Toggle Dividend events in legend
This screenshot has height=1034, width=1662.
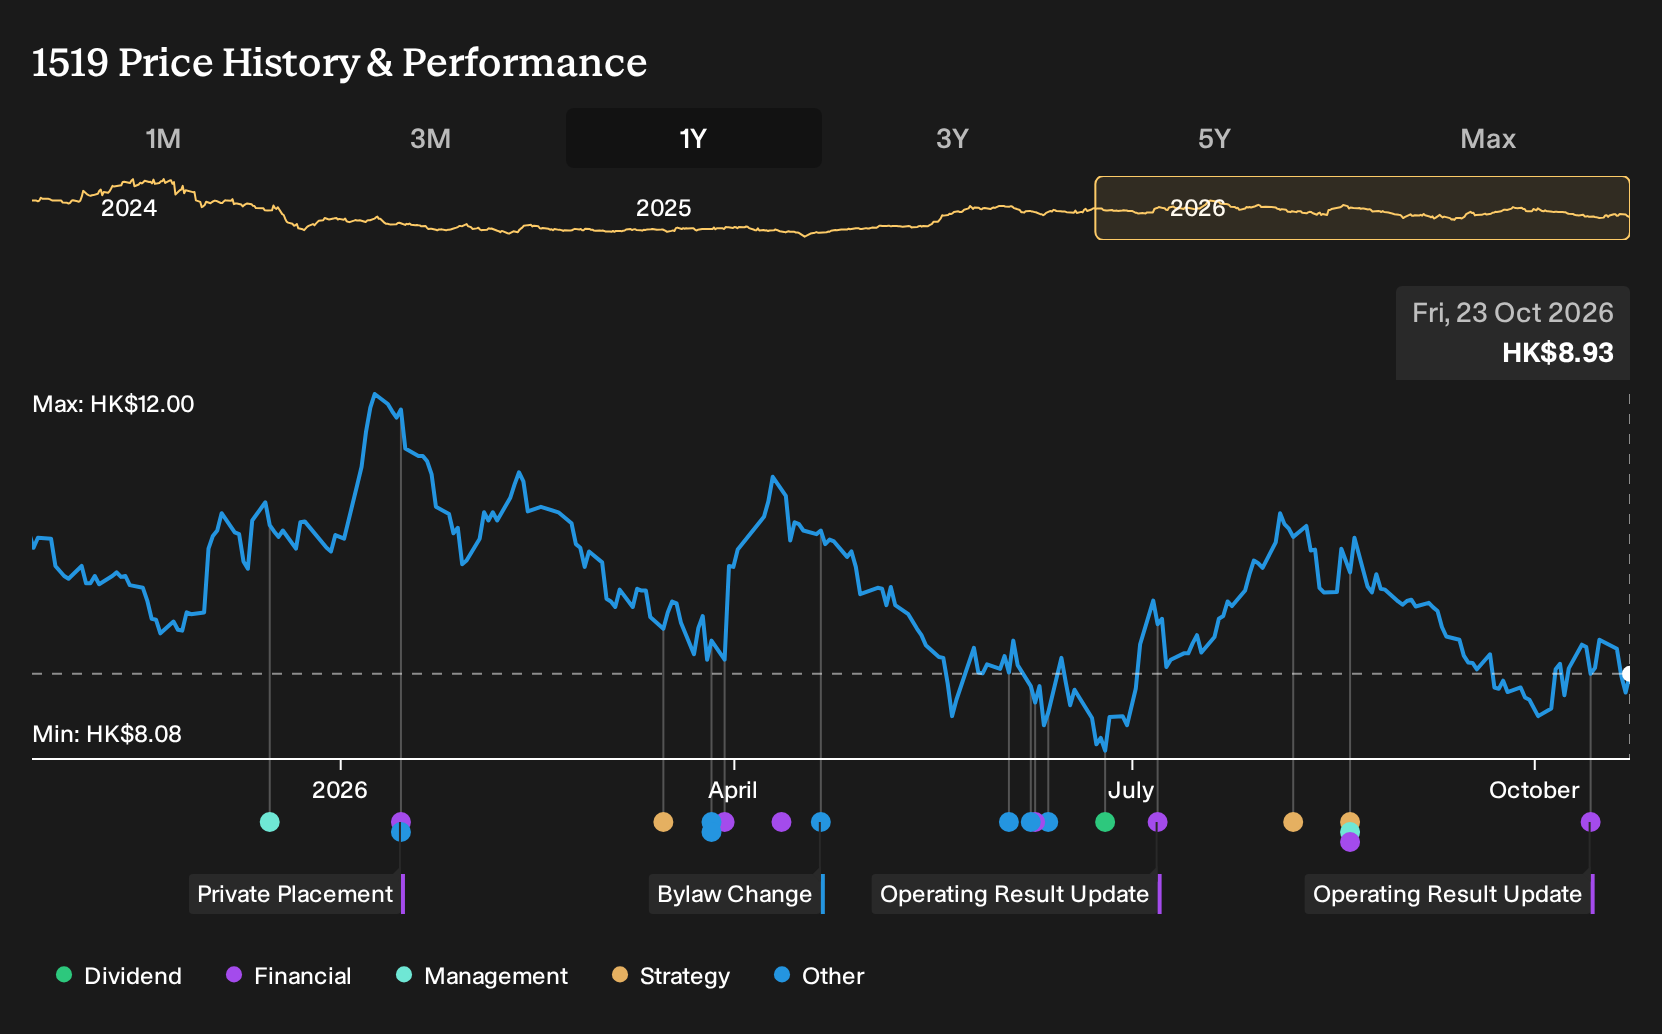tap(119, 976)
